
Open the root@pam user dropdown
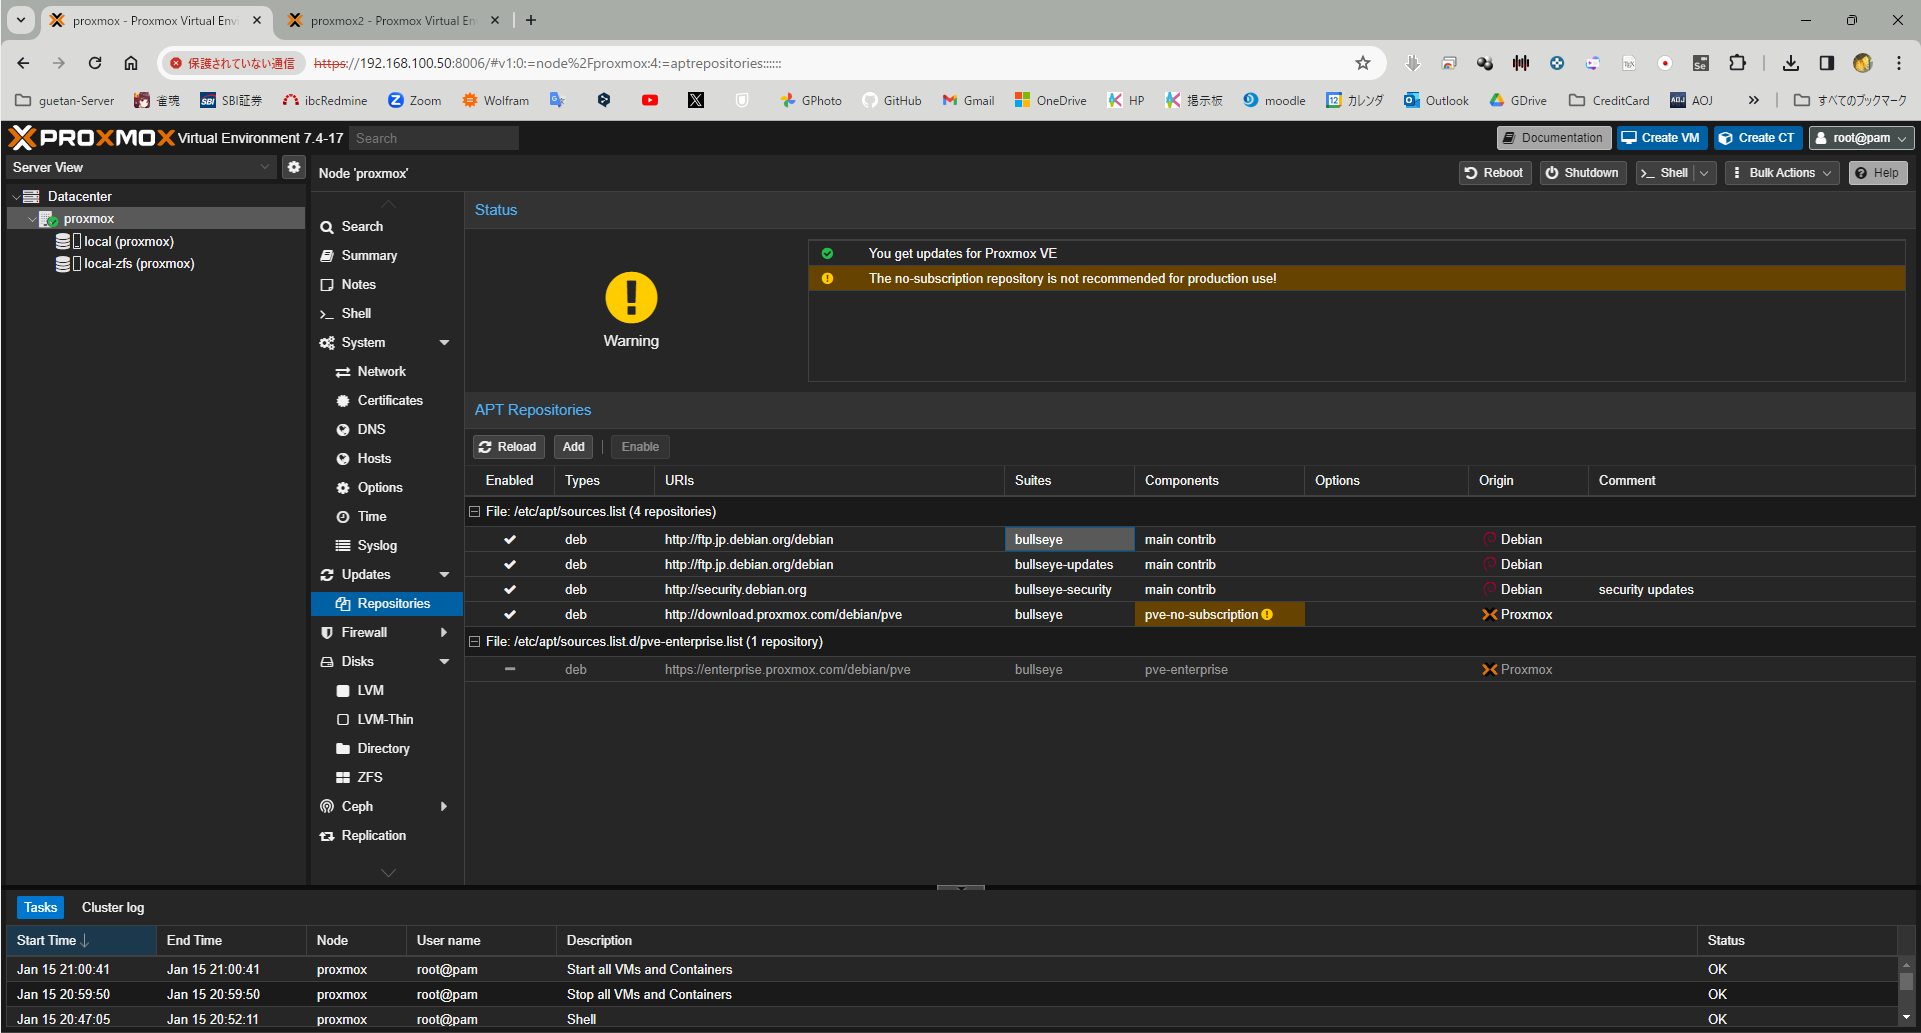[1861, 138]
